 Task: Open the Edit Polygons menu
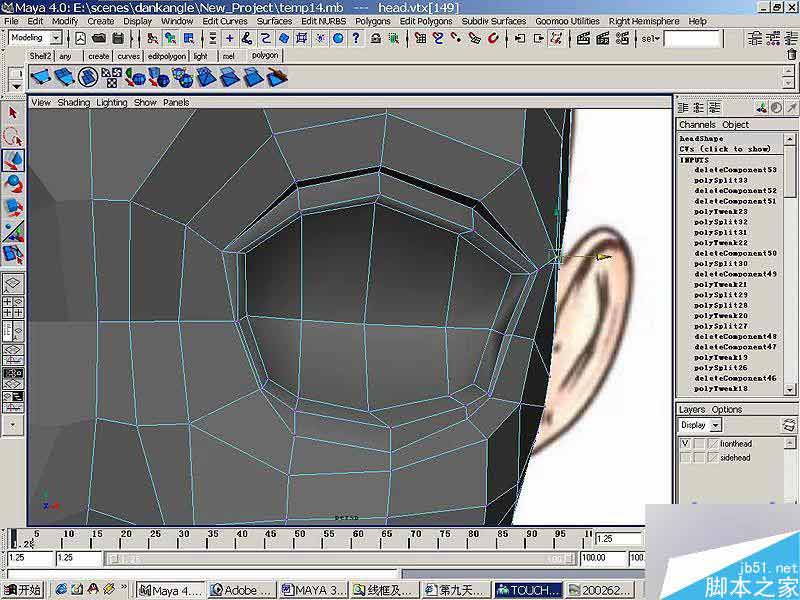click(x=426, y=21)
